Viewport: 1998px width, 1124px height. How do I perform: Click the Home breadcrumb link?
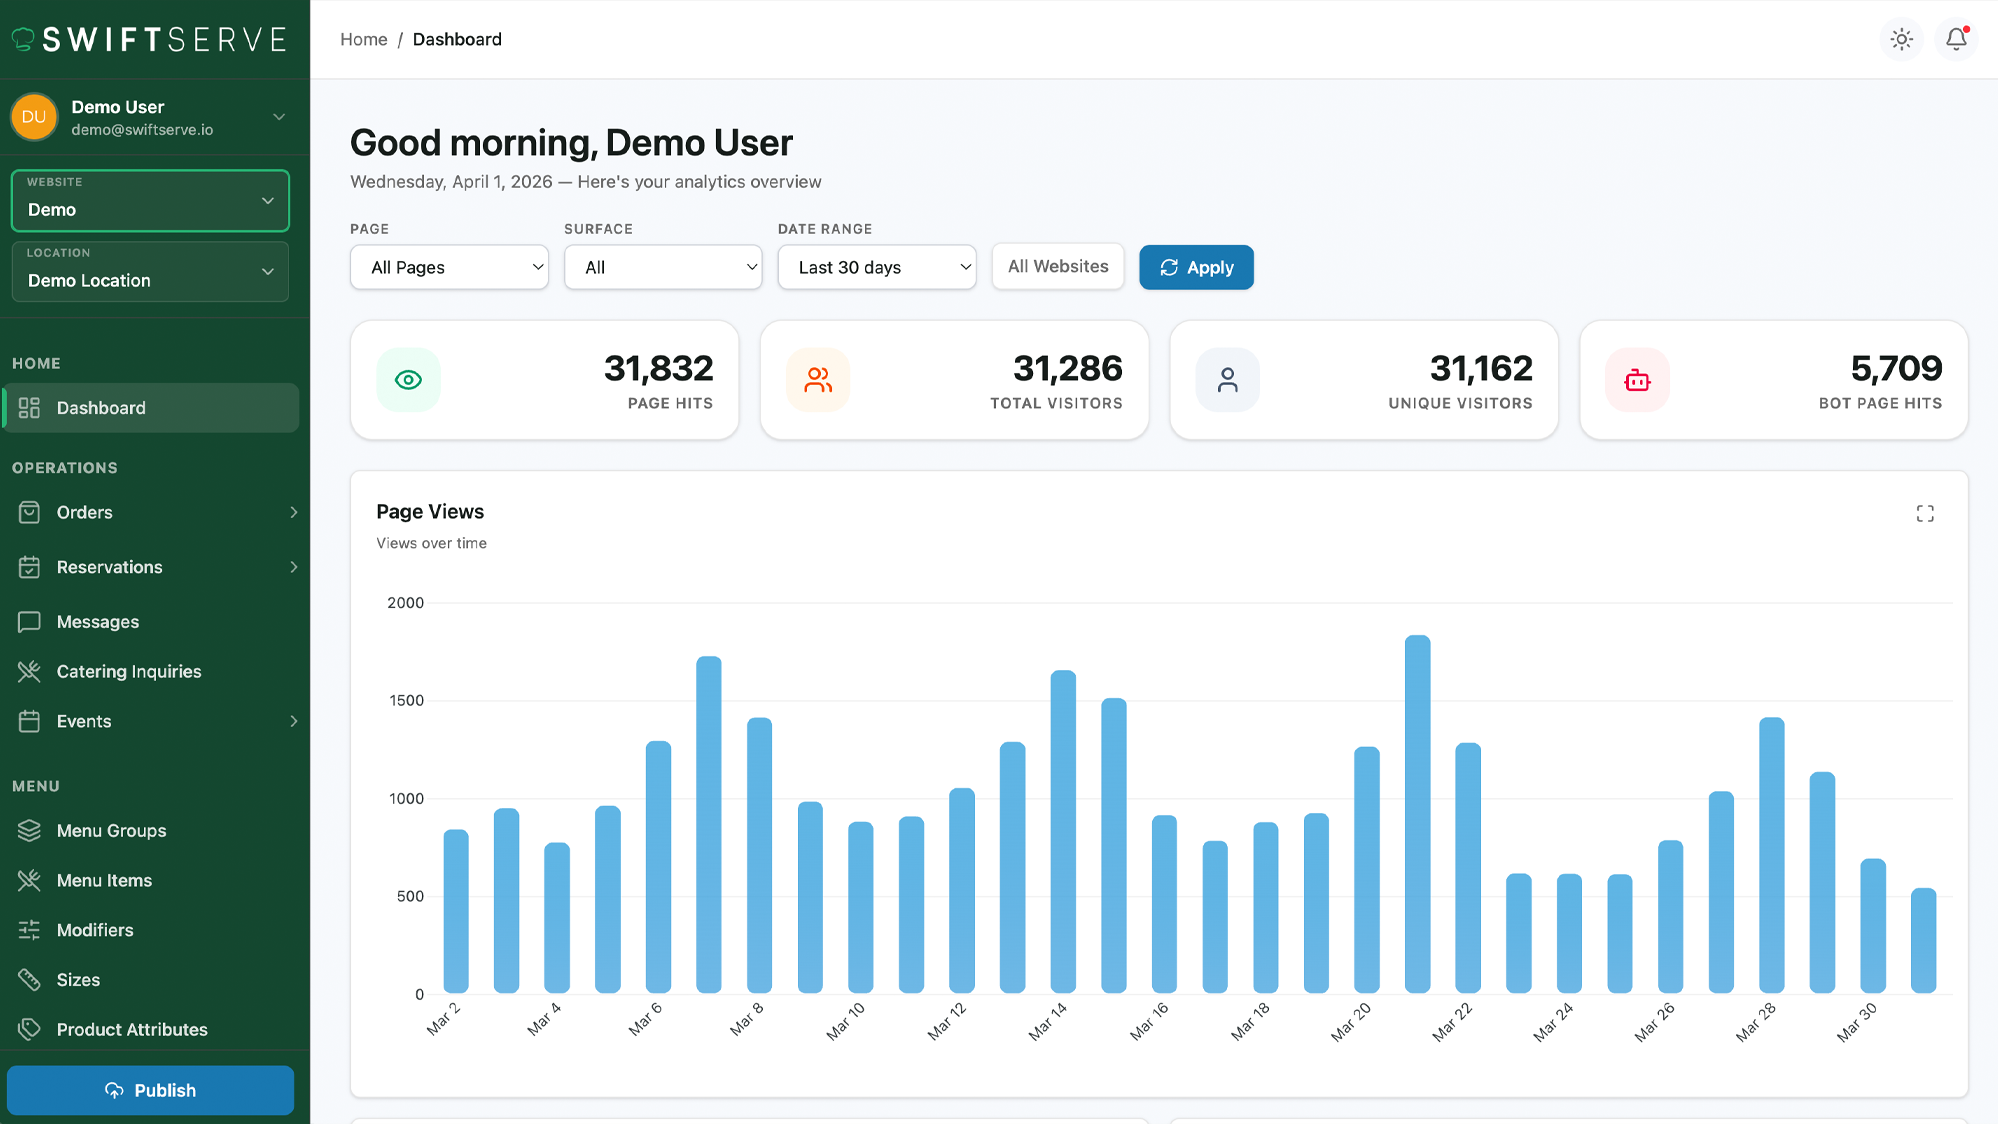(x=363, y=39)
